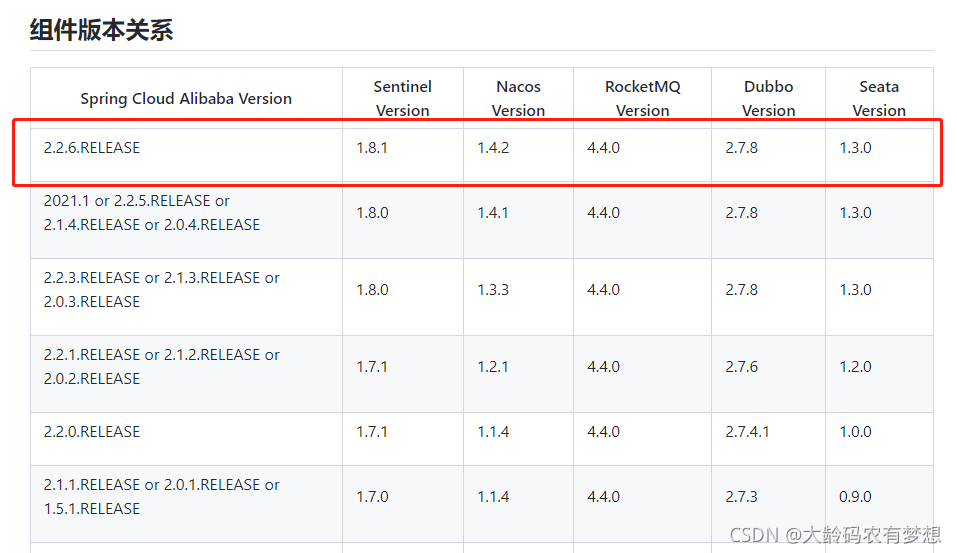957x553 pixels.
Task: Select the "RocketMQ Version" column header
Action: click(x=642, y=98)
